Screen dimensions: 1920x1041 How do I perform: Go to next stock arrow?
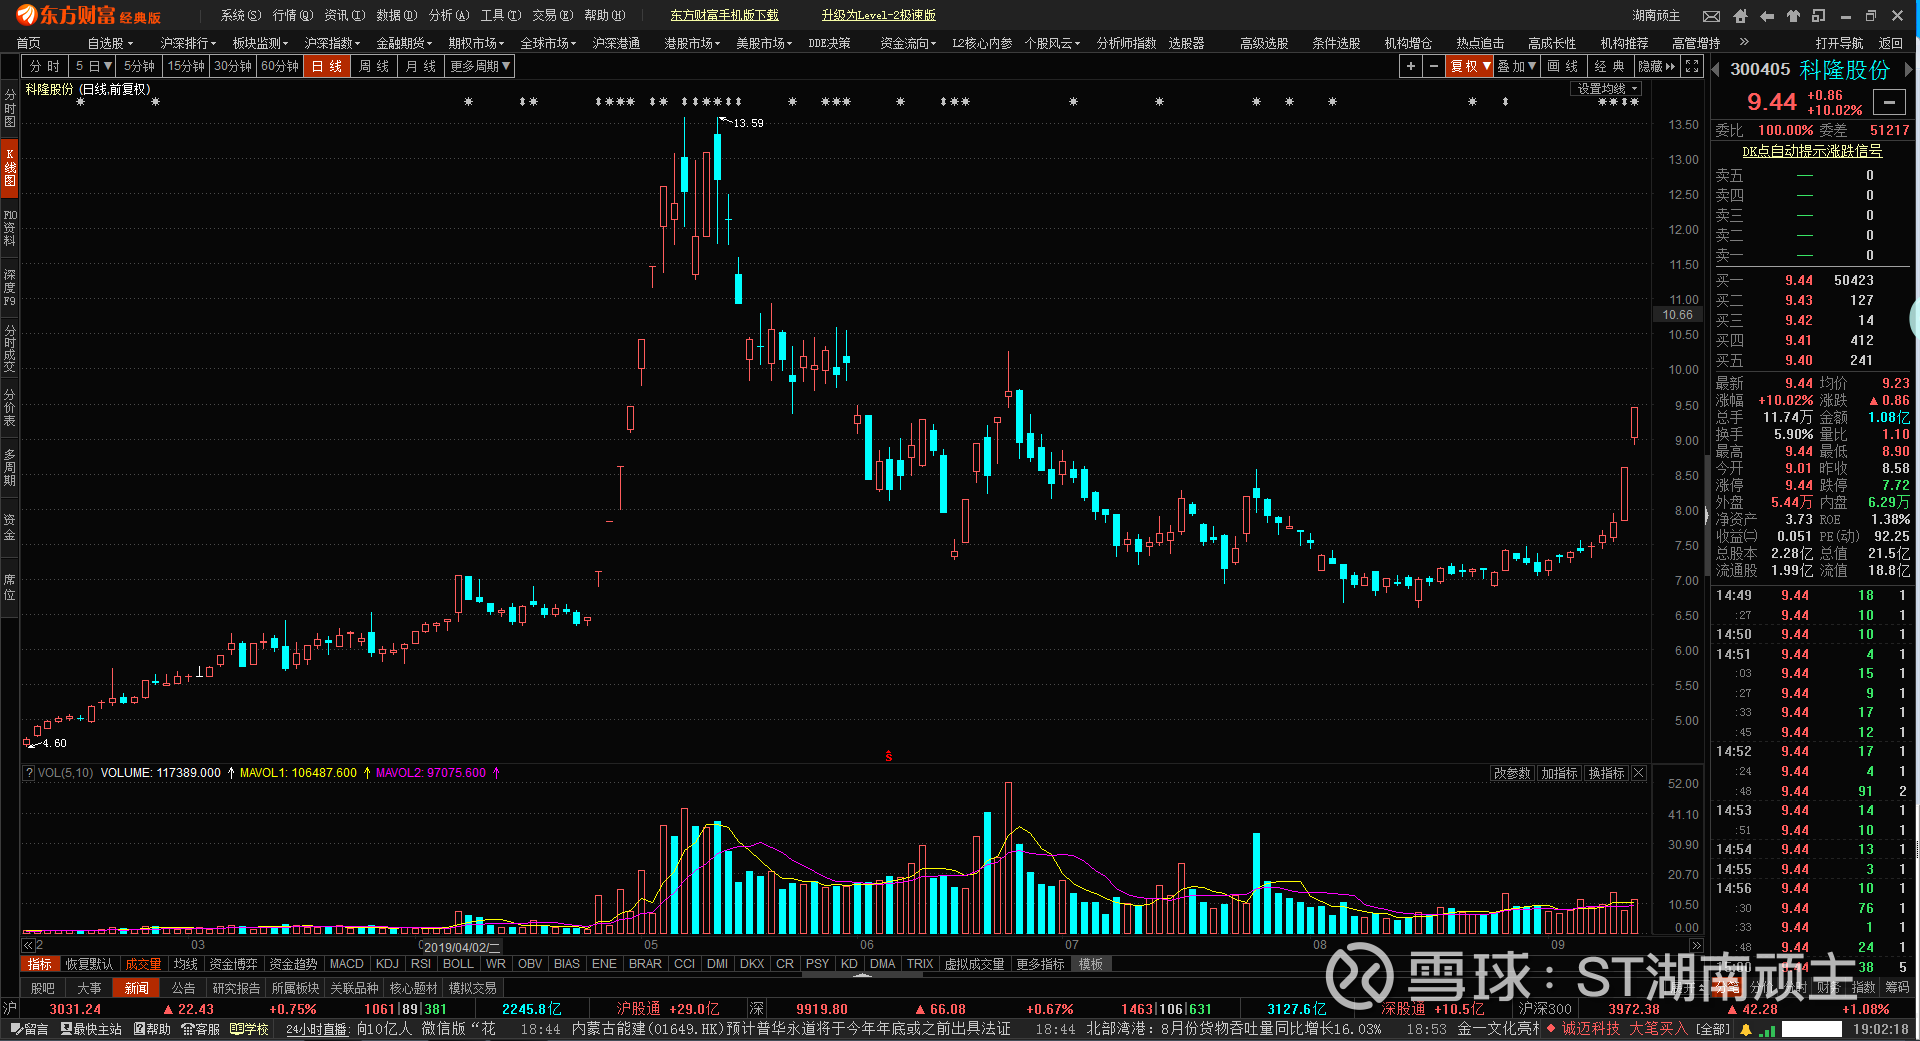click(1908, 70)
